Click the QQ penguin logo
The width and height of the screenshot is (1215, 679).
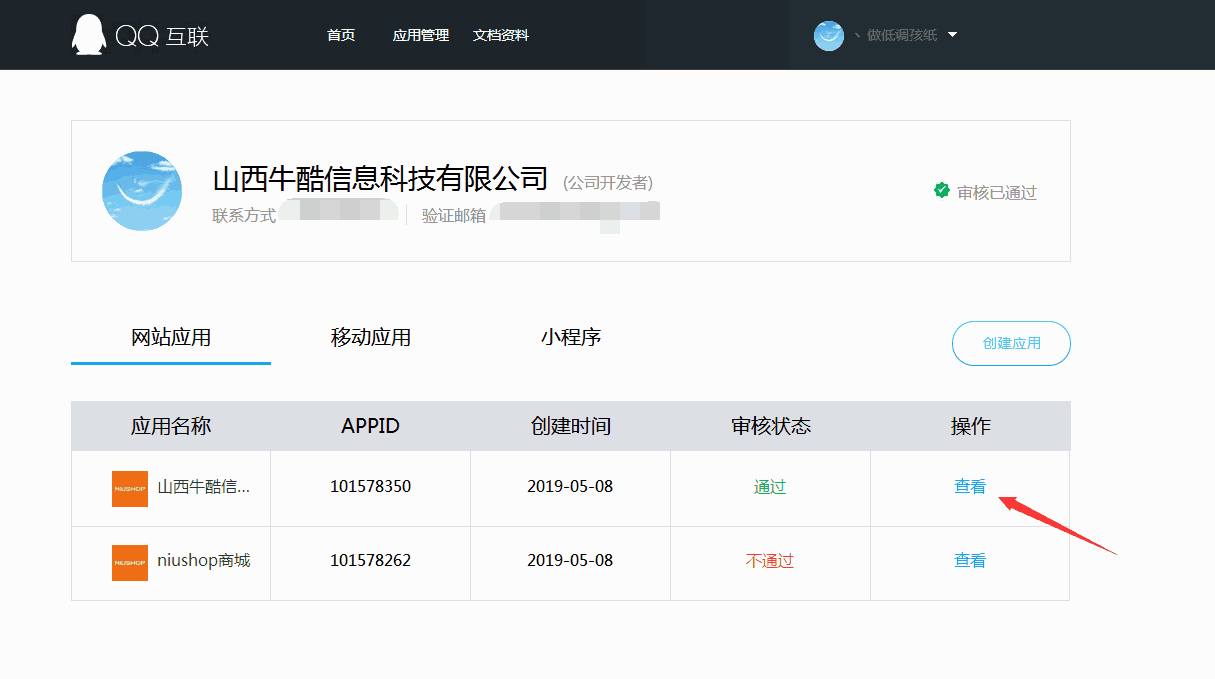[89, 35]
